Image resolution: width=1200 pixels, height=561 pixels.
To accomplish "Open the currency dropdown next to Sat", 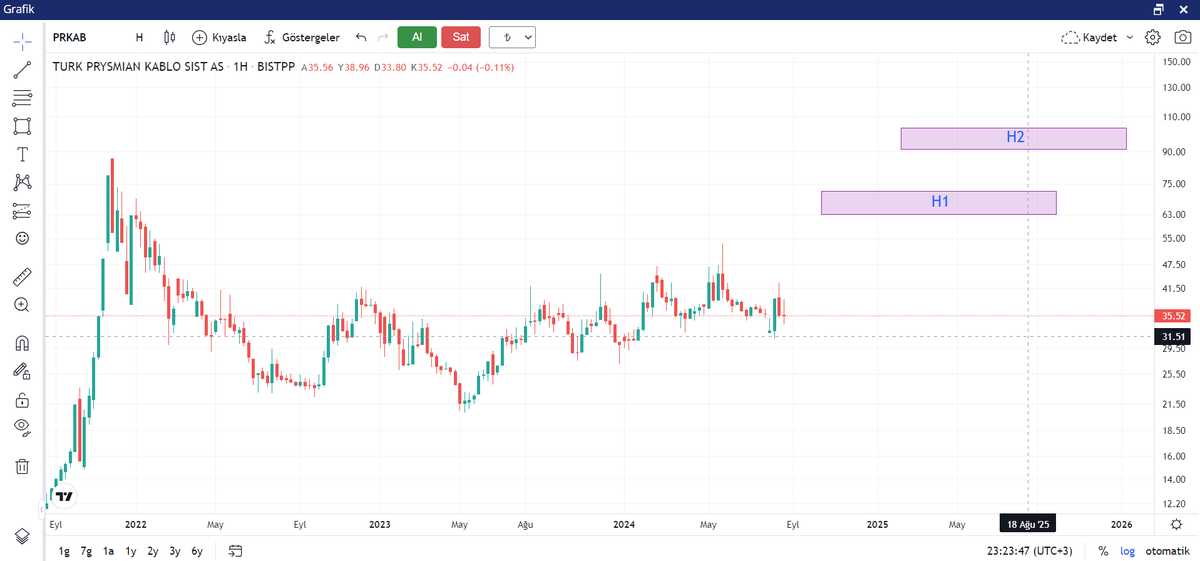I will pos(512,37).
